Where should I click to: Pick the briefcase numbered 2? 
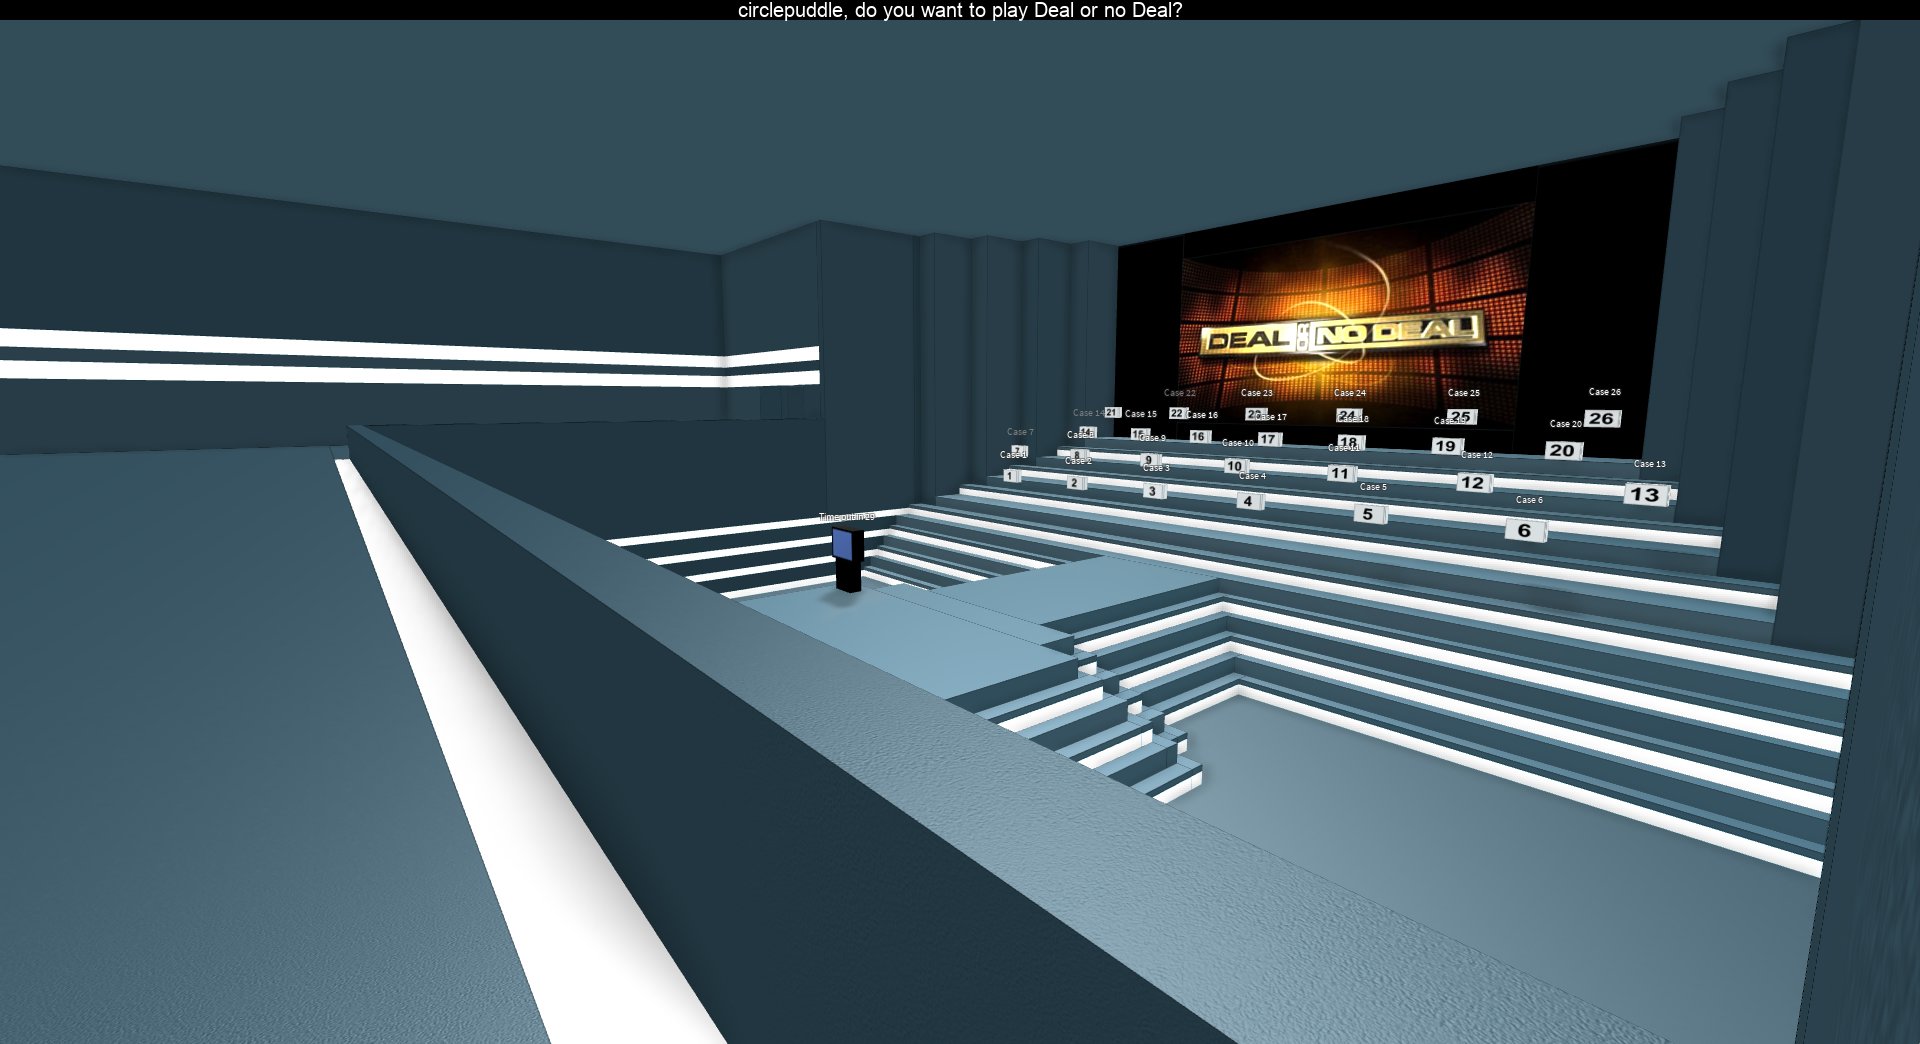1075,483
